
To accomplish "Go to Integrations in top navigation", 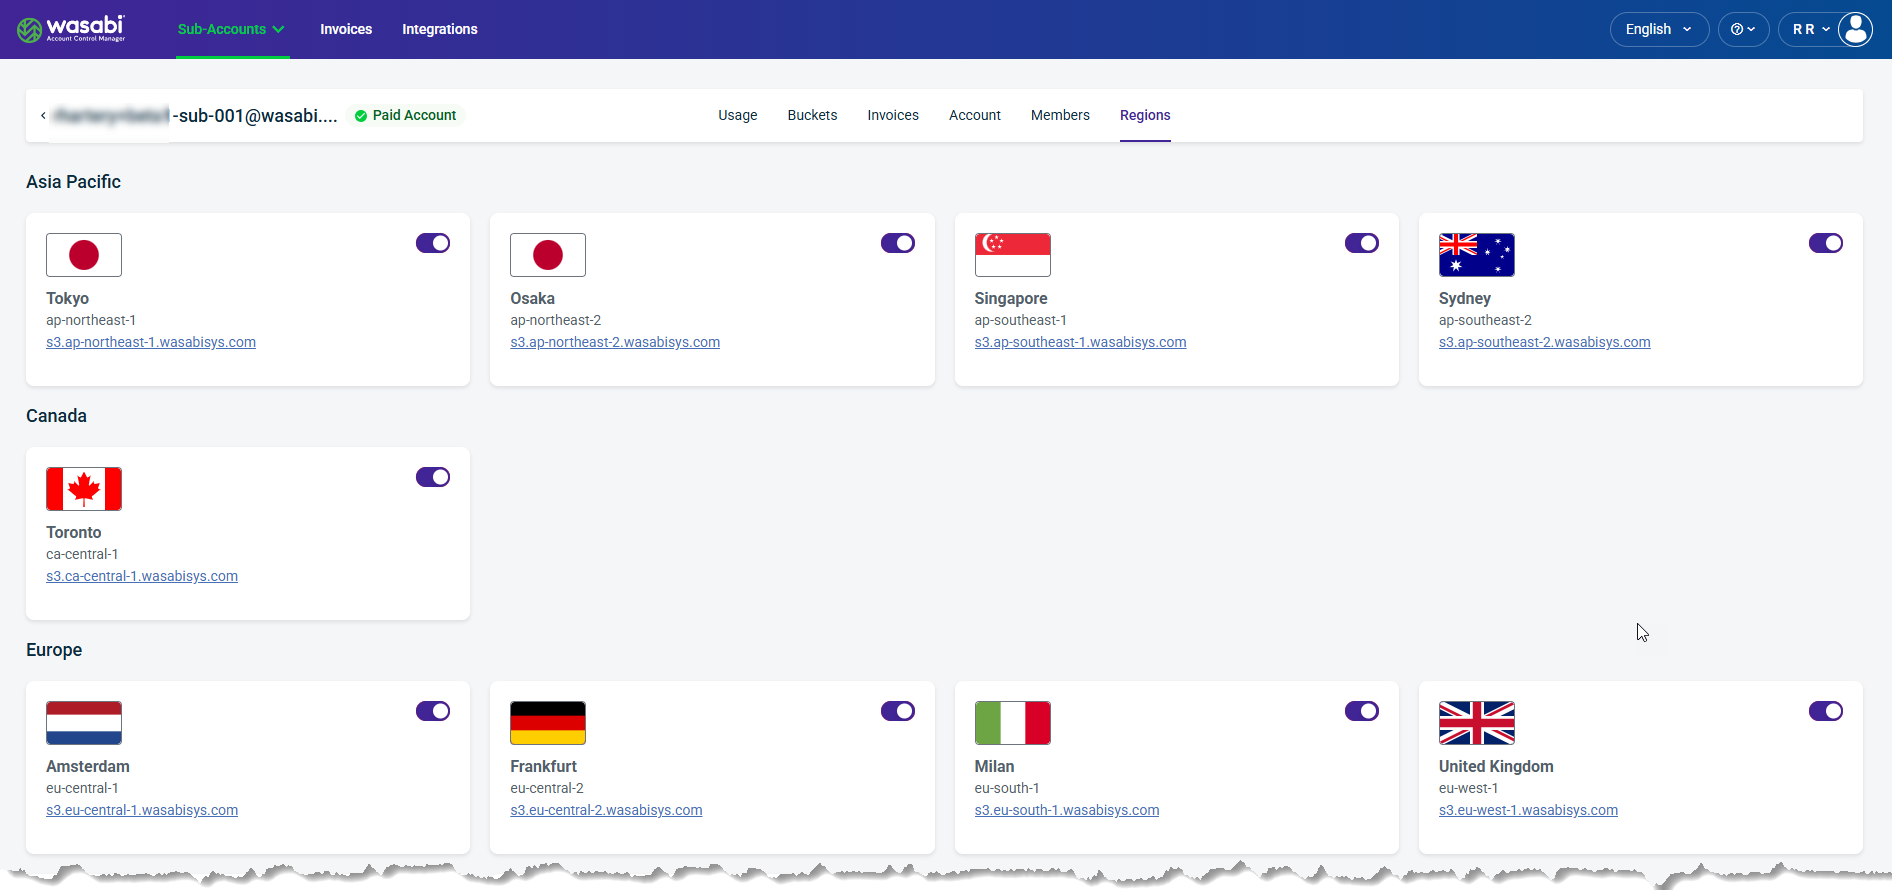I will pos(440,29).
